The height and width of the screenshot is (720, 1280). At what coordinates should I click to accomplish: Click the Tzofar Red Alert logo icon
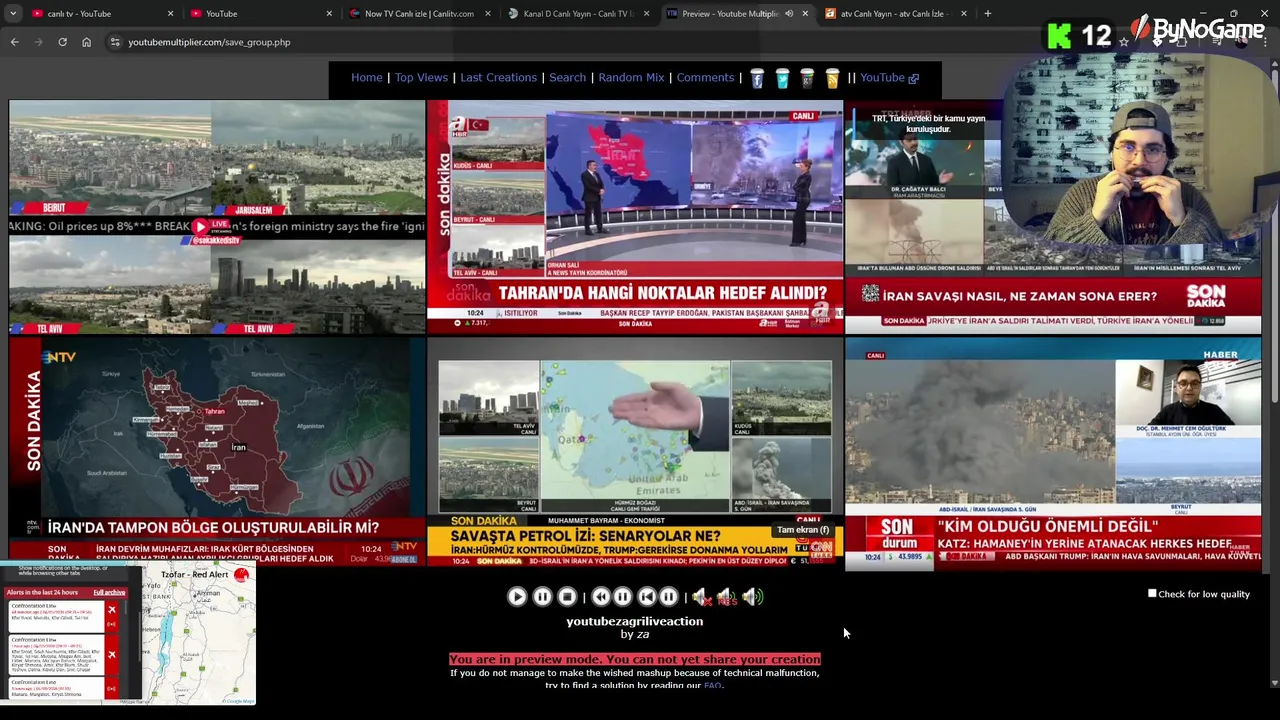pyautogui.click(x=241, y=575)
